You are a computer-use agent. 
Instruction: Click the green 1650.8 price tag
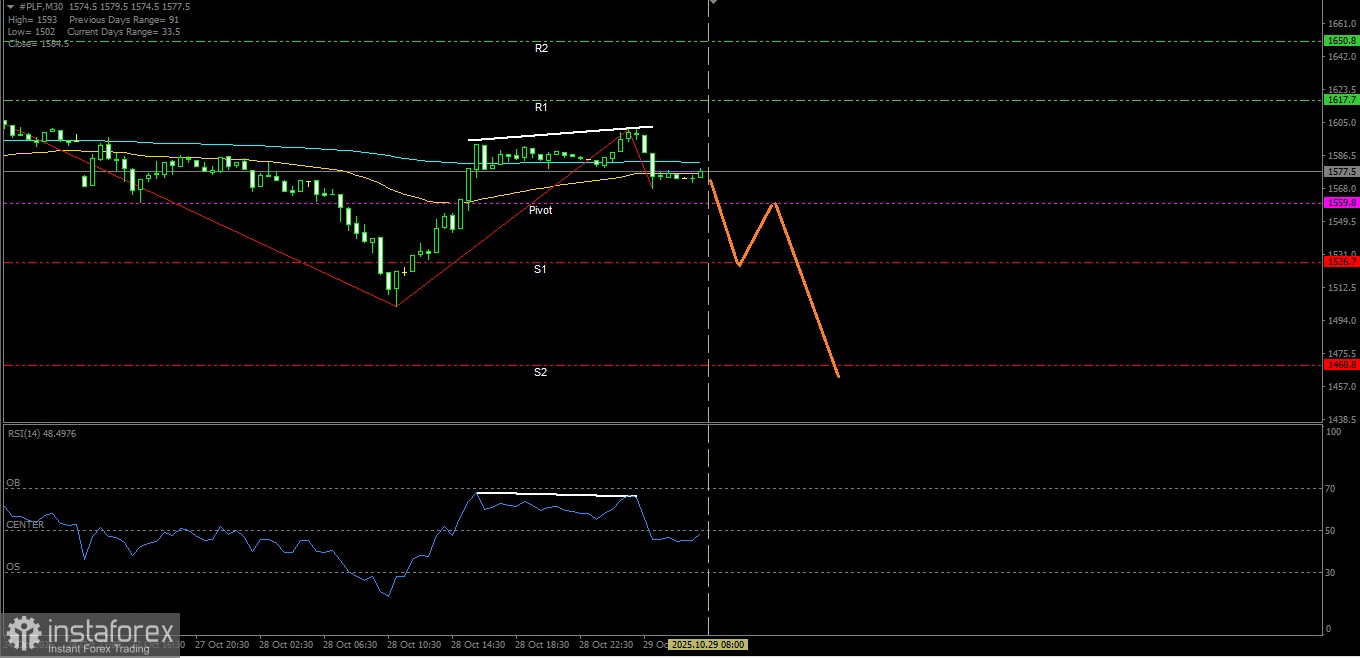coord(1340,41)
